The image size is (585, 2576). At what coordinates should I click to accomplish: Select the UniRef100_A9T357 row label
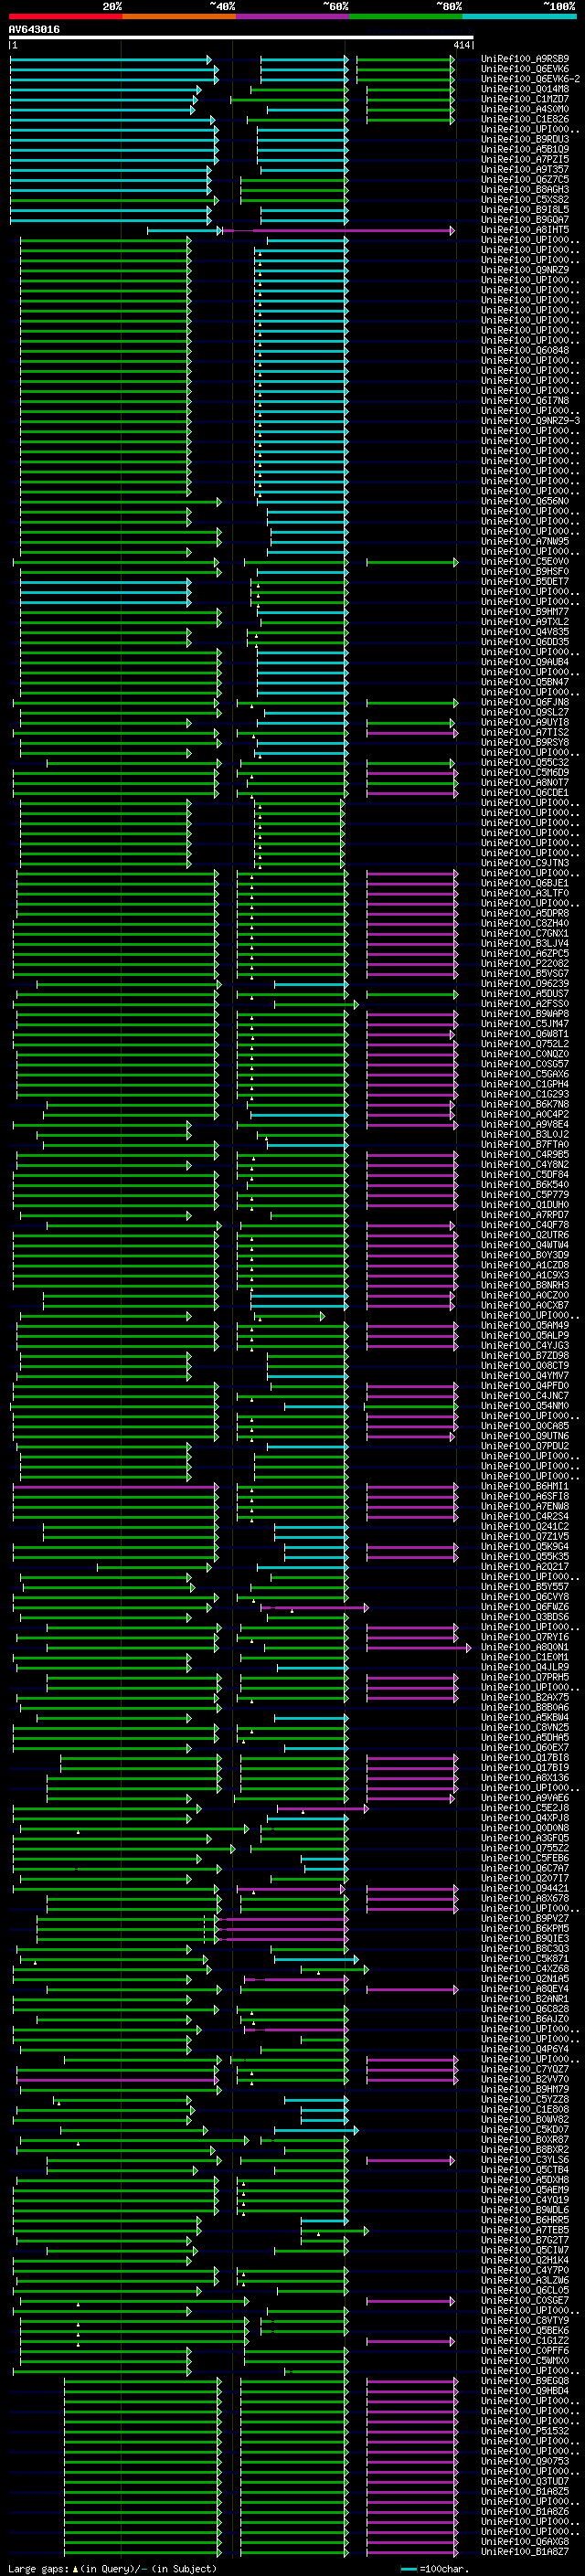pos(525,169)
